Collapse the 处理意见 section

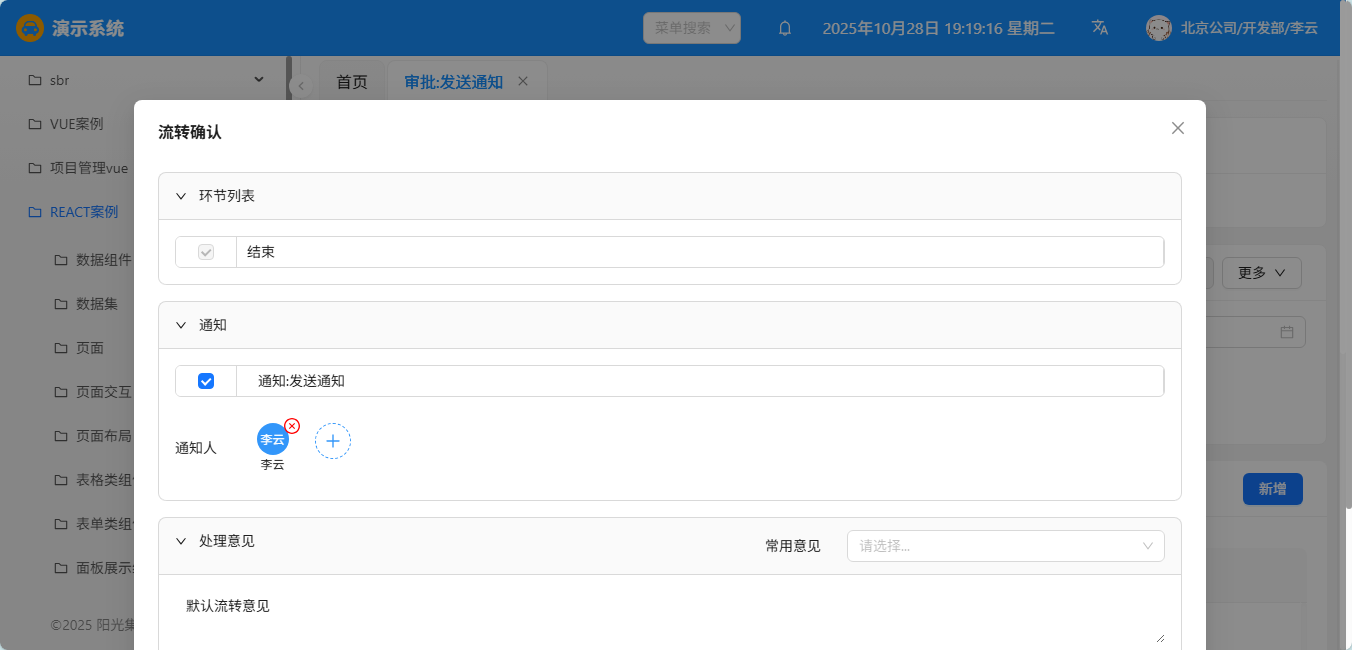click(181, 541)
